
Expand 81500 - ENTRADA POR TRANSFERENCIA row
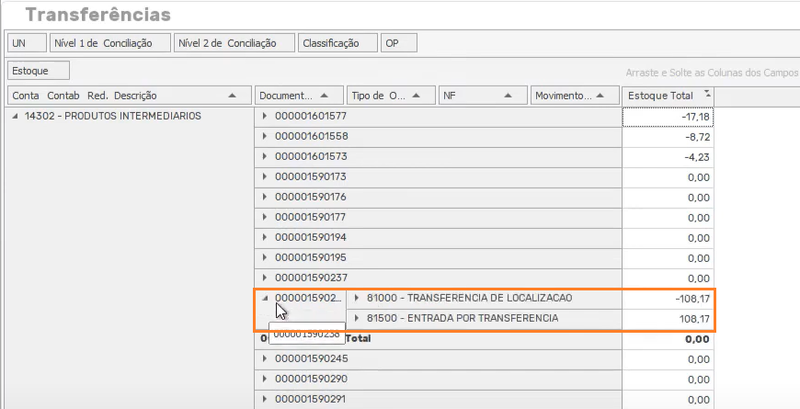pyautogui.click(x=357, y=318)
